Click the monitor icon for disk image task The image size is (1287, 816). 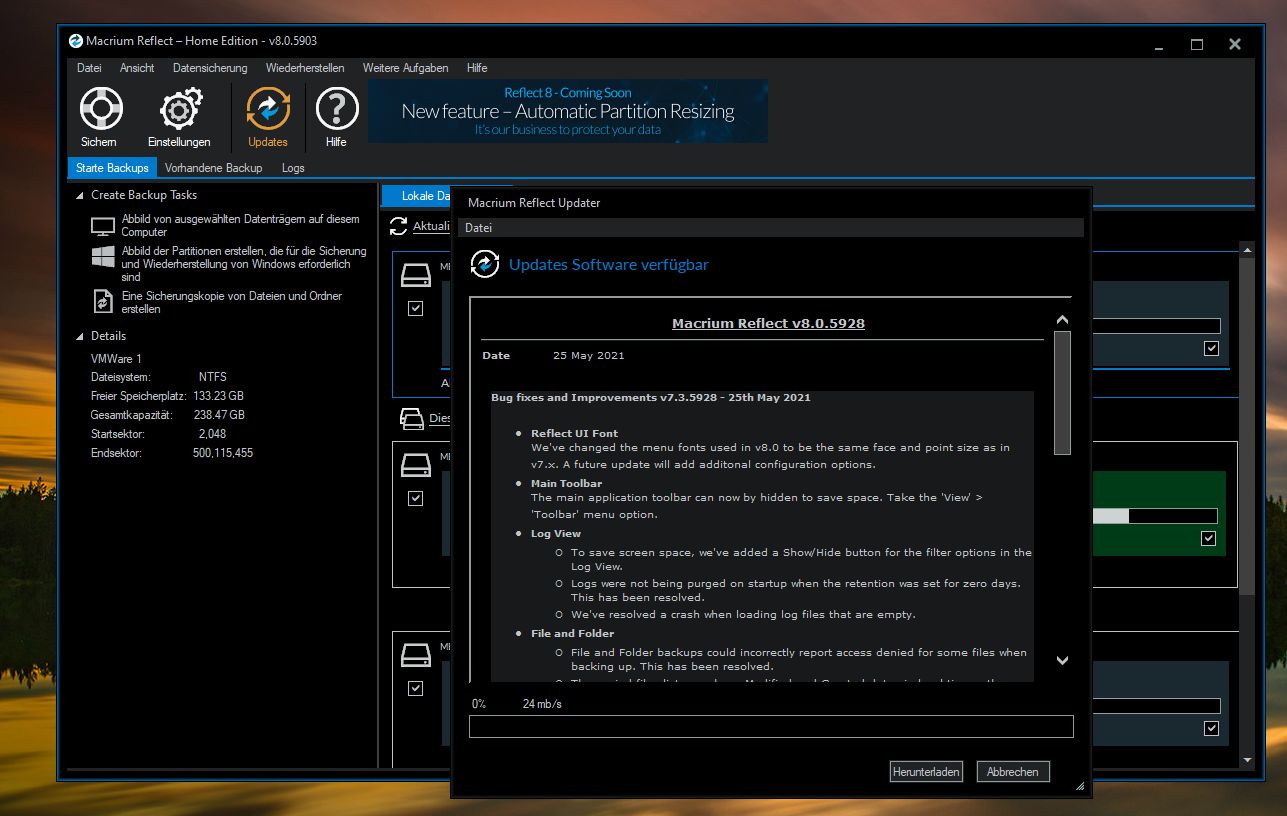[103, 226]
